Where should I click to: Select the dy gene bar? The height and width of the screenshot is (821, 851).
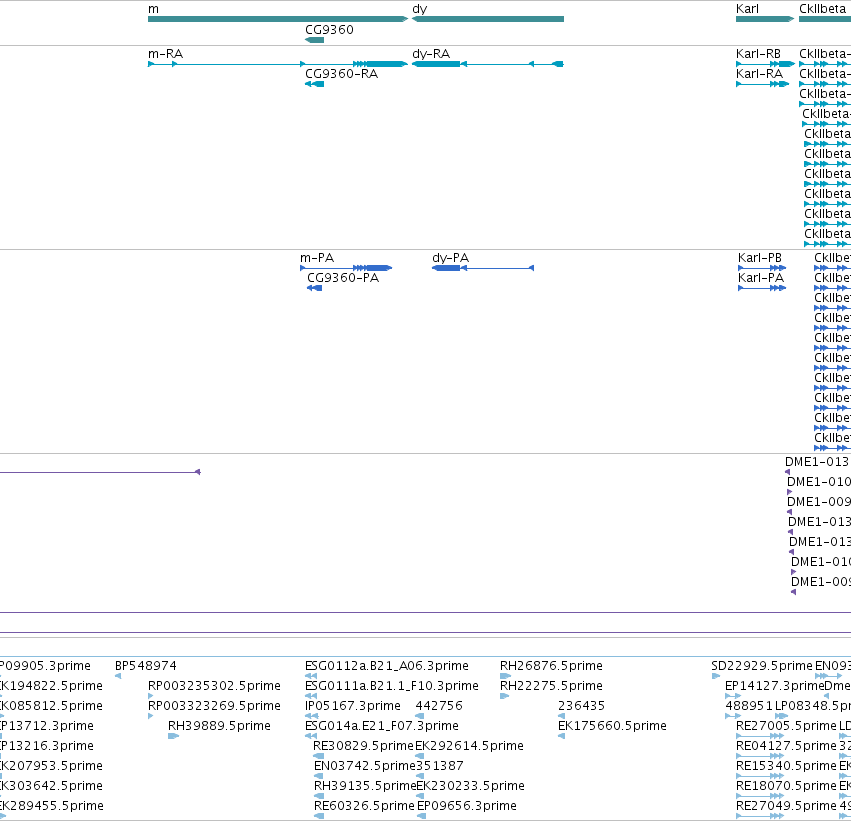488,19
